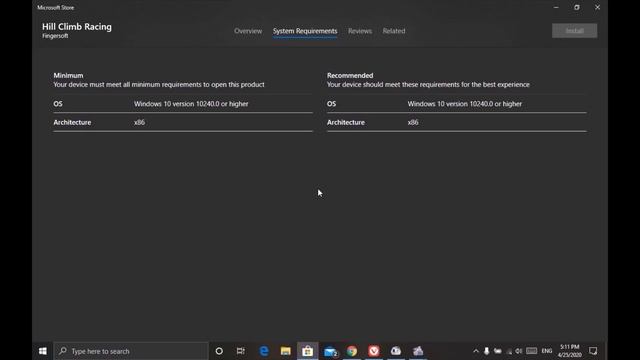Click Minimum OS value Windows 10 version
This screenshot has height=360, width=640.
(191, 104)
